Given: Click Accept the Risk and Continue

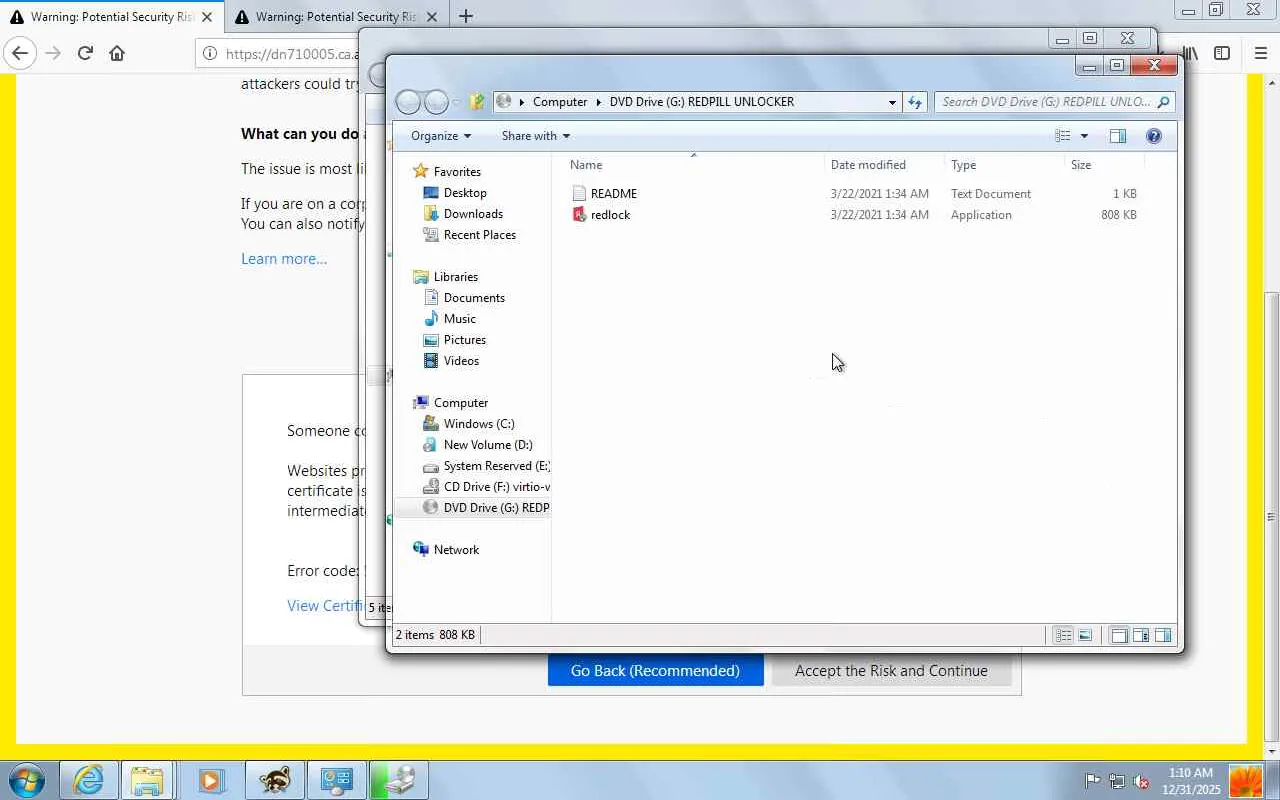Looking at the screenshot, I should click(x=891, y=671).
